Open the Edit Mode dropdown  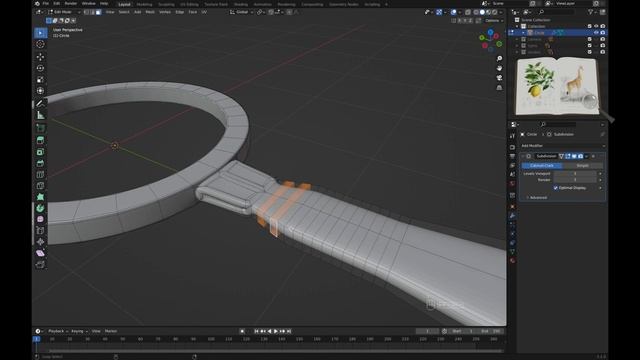(x=64, y=12)
